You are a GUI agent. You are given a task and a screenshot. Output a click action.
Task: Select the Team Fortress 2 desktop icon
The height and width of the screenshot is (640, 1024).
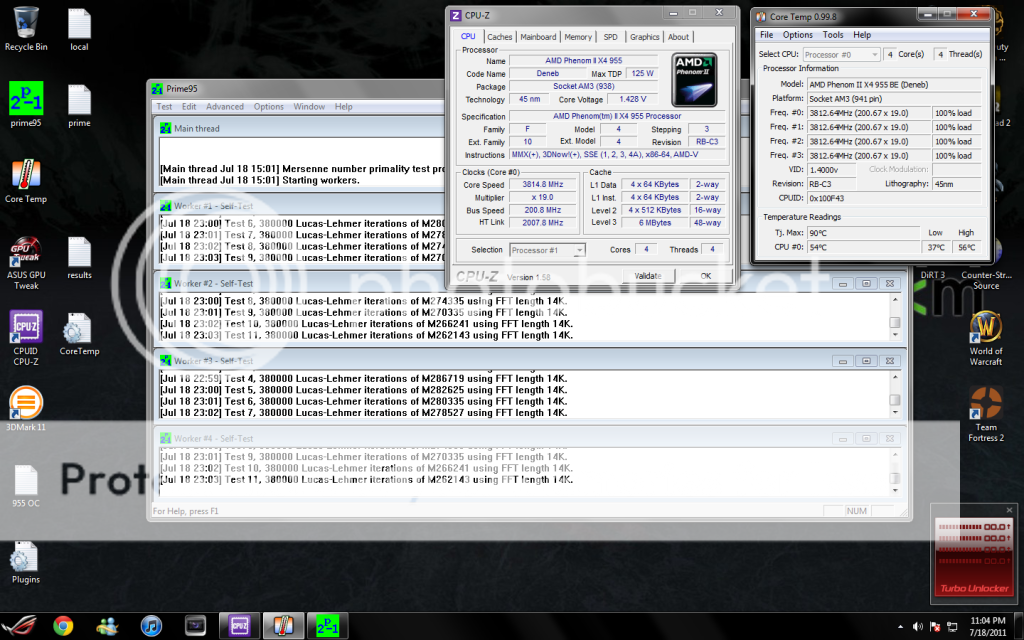coord(985,414)
